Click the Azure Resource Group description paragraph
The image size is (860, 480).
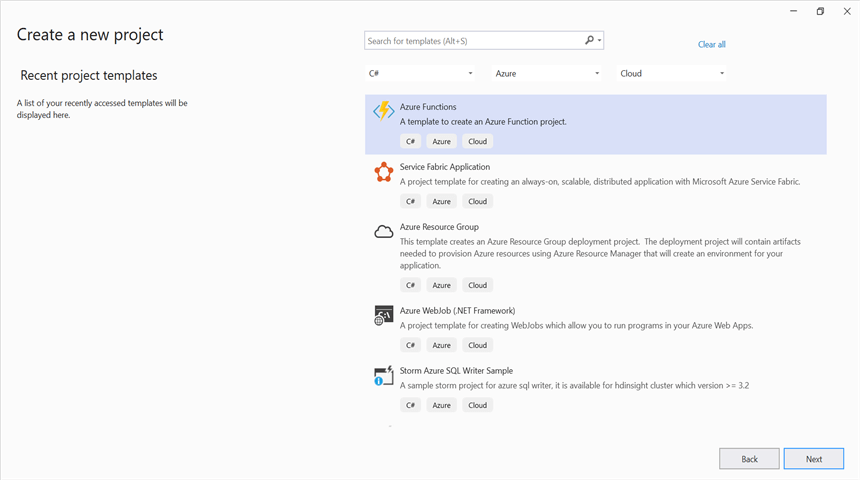[600, 253]
